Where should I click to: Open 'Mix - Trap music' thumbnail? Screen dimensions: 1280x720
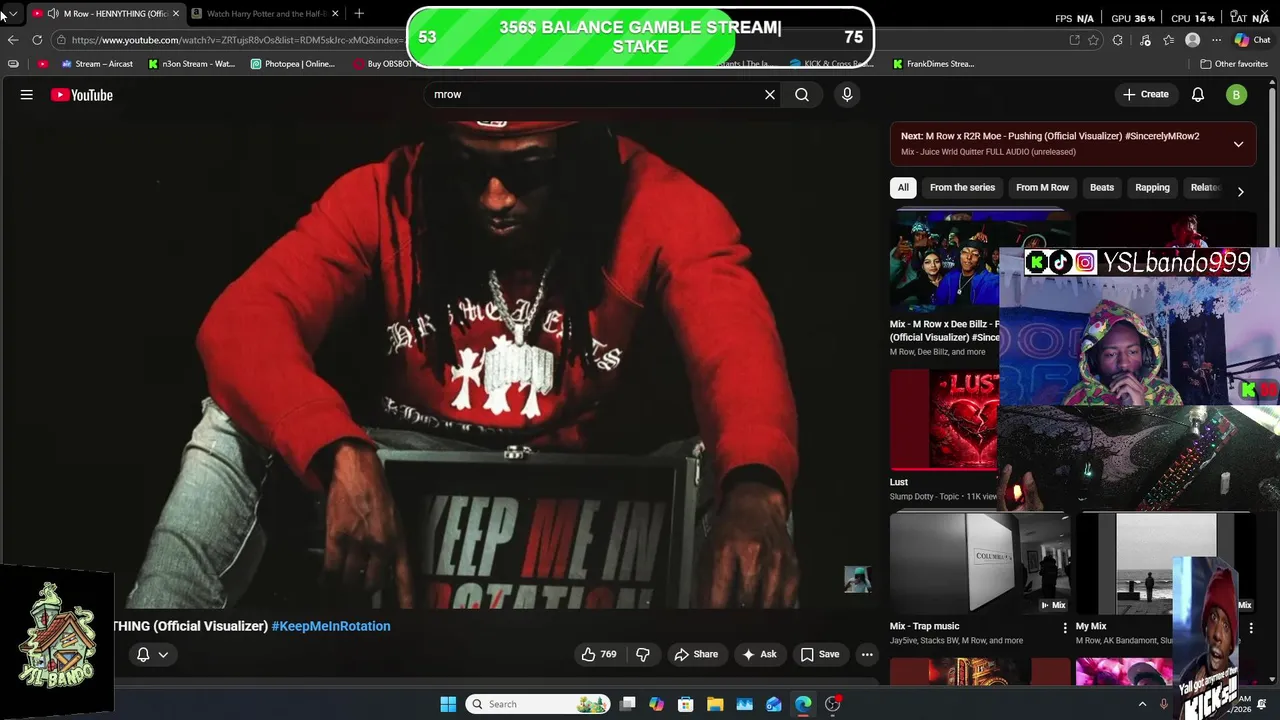[x=980, y=563]
